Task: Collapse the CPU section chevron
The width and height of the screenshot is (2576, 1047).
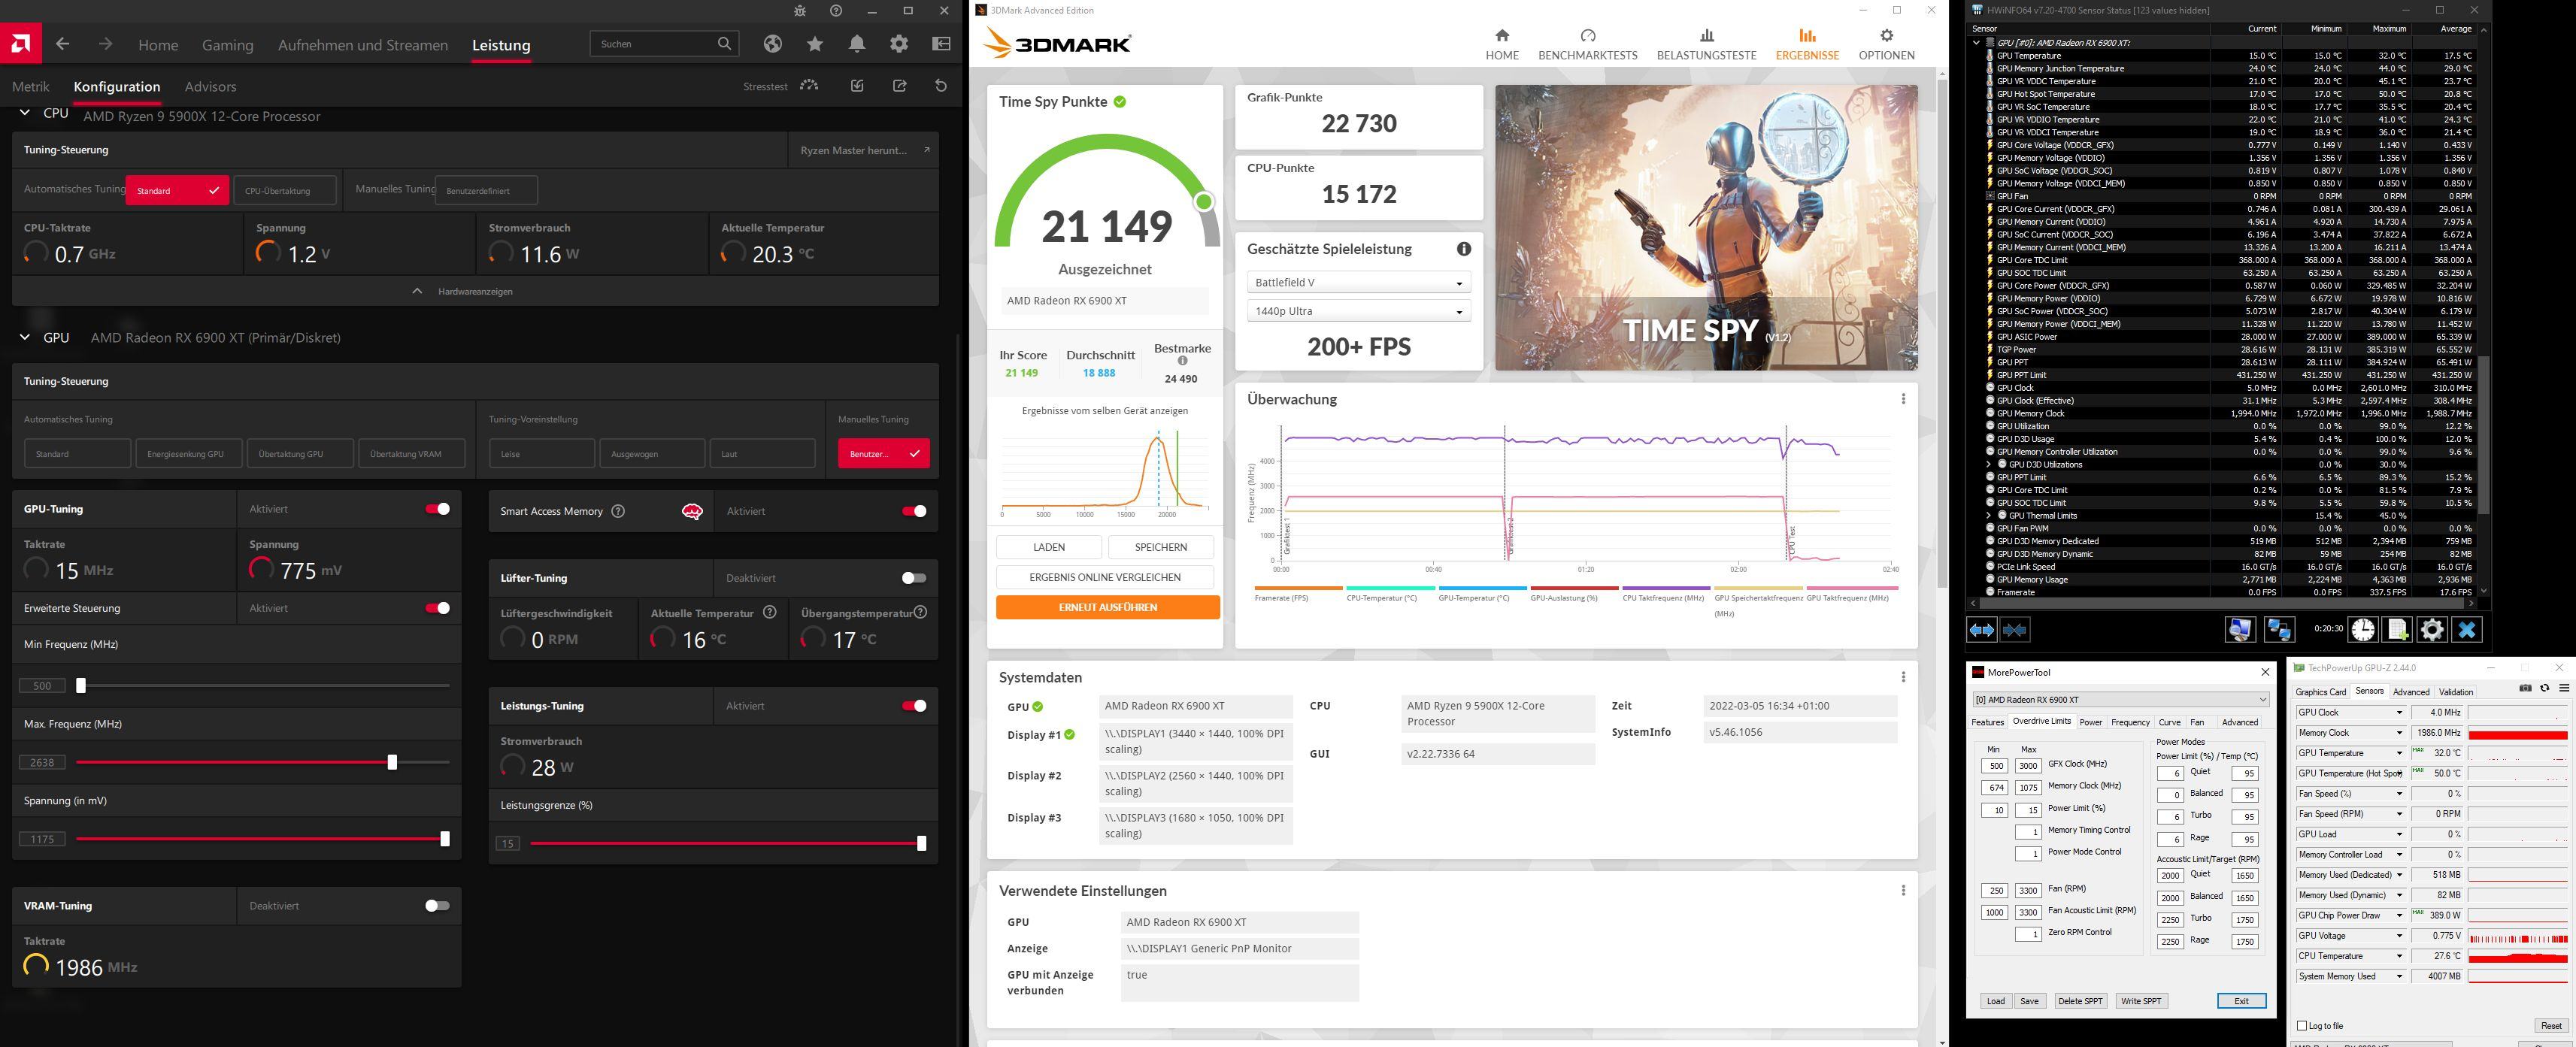Action: coord(25,114)
